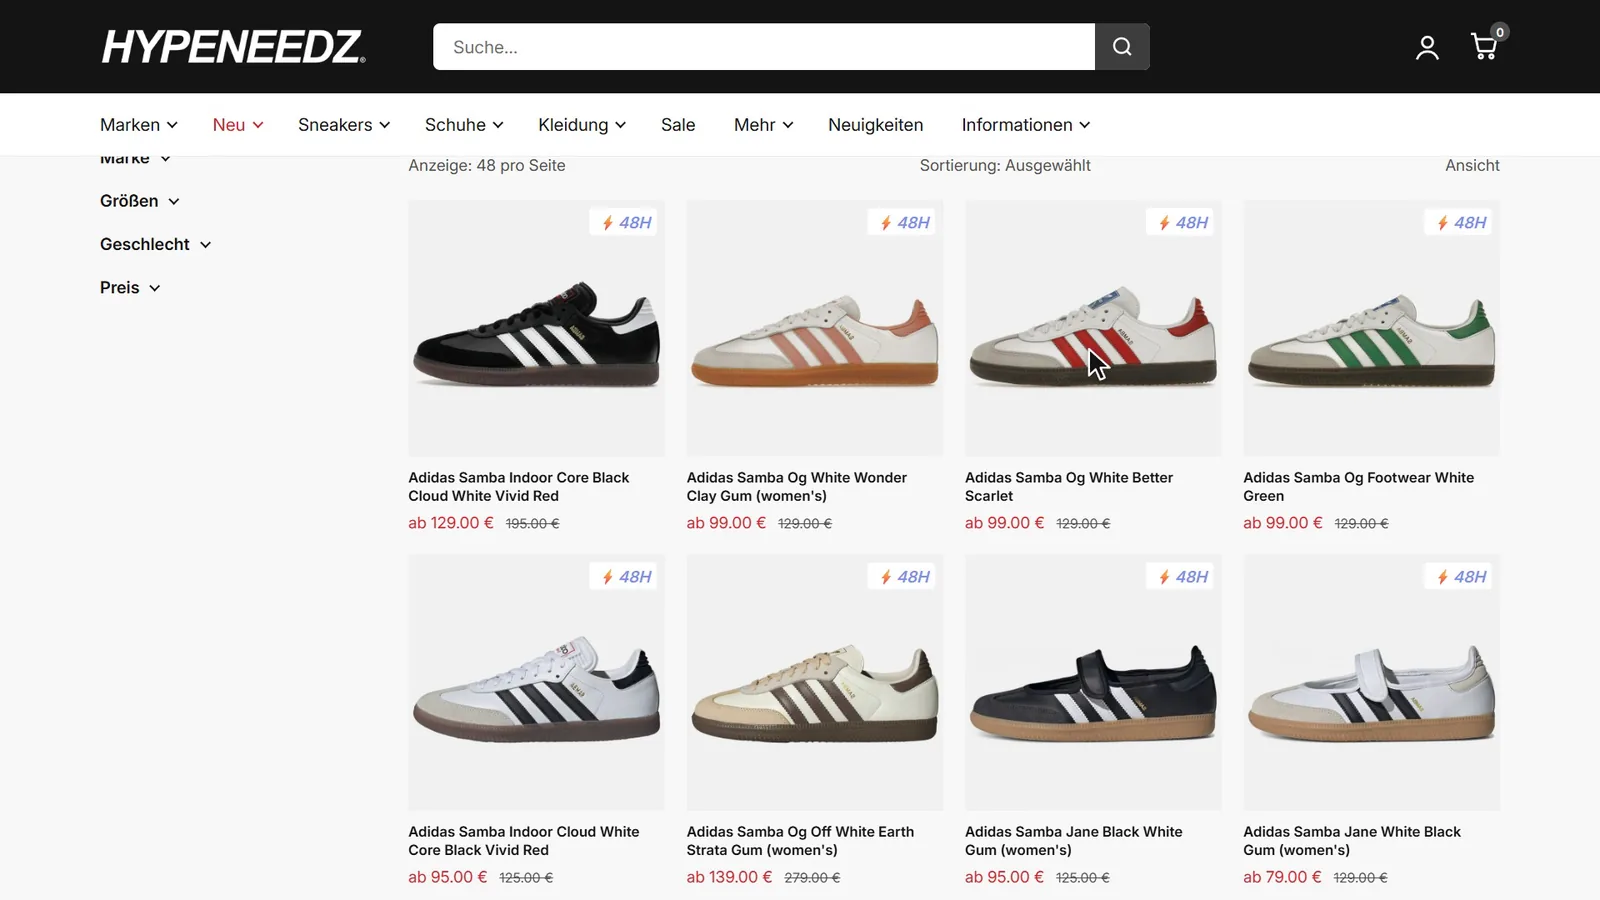Open the shopping cart icon

click(x=1485, y=46)
